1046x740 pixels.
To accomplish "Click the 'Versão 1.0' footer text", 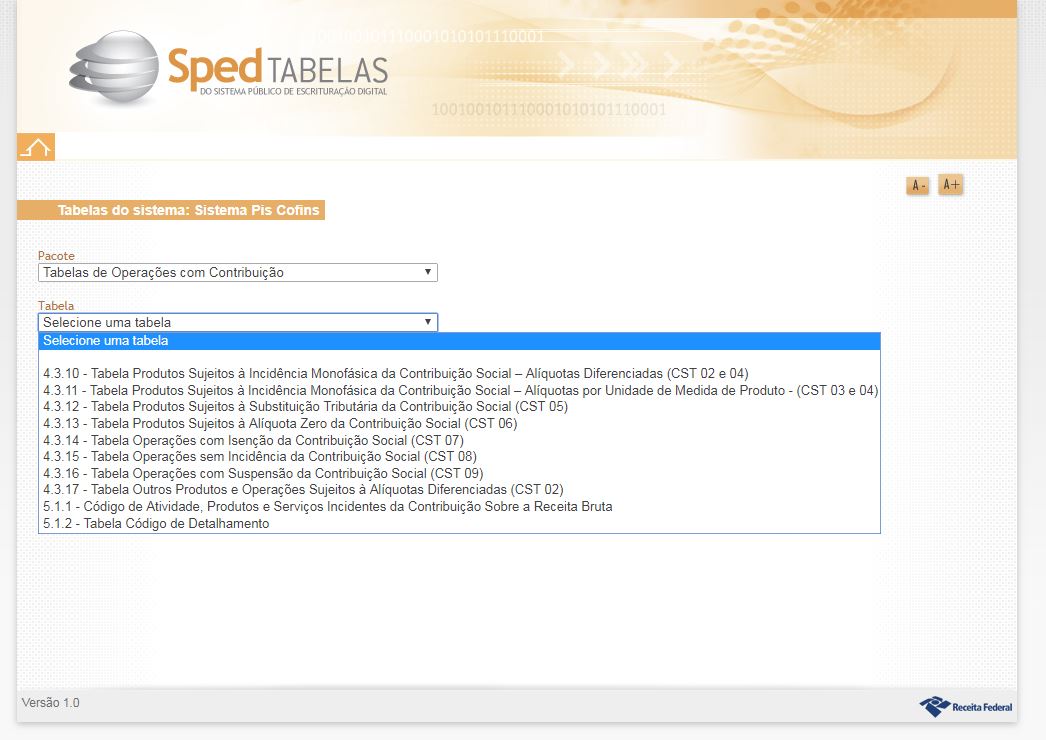I will (51, 703).
